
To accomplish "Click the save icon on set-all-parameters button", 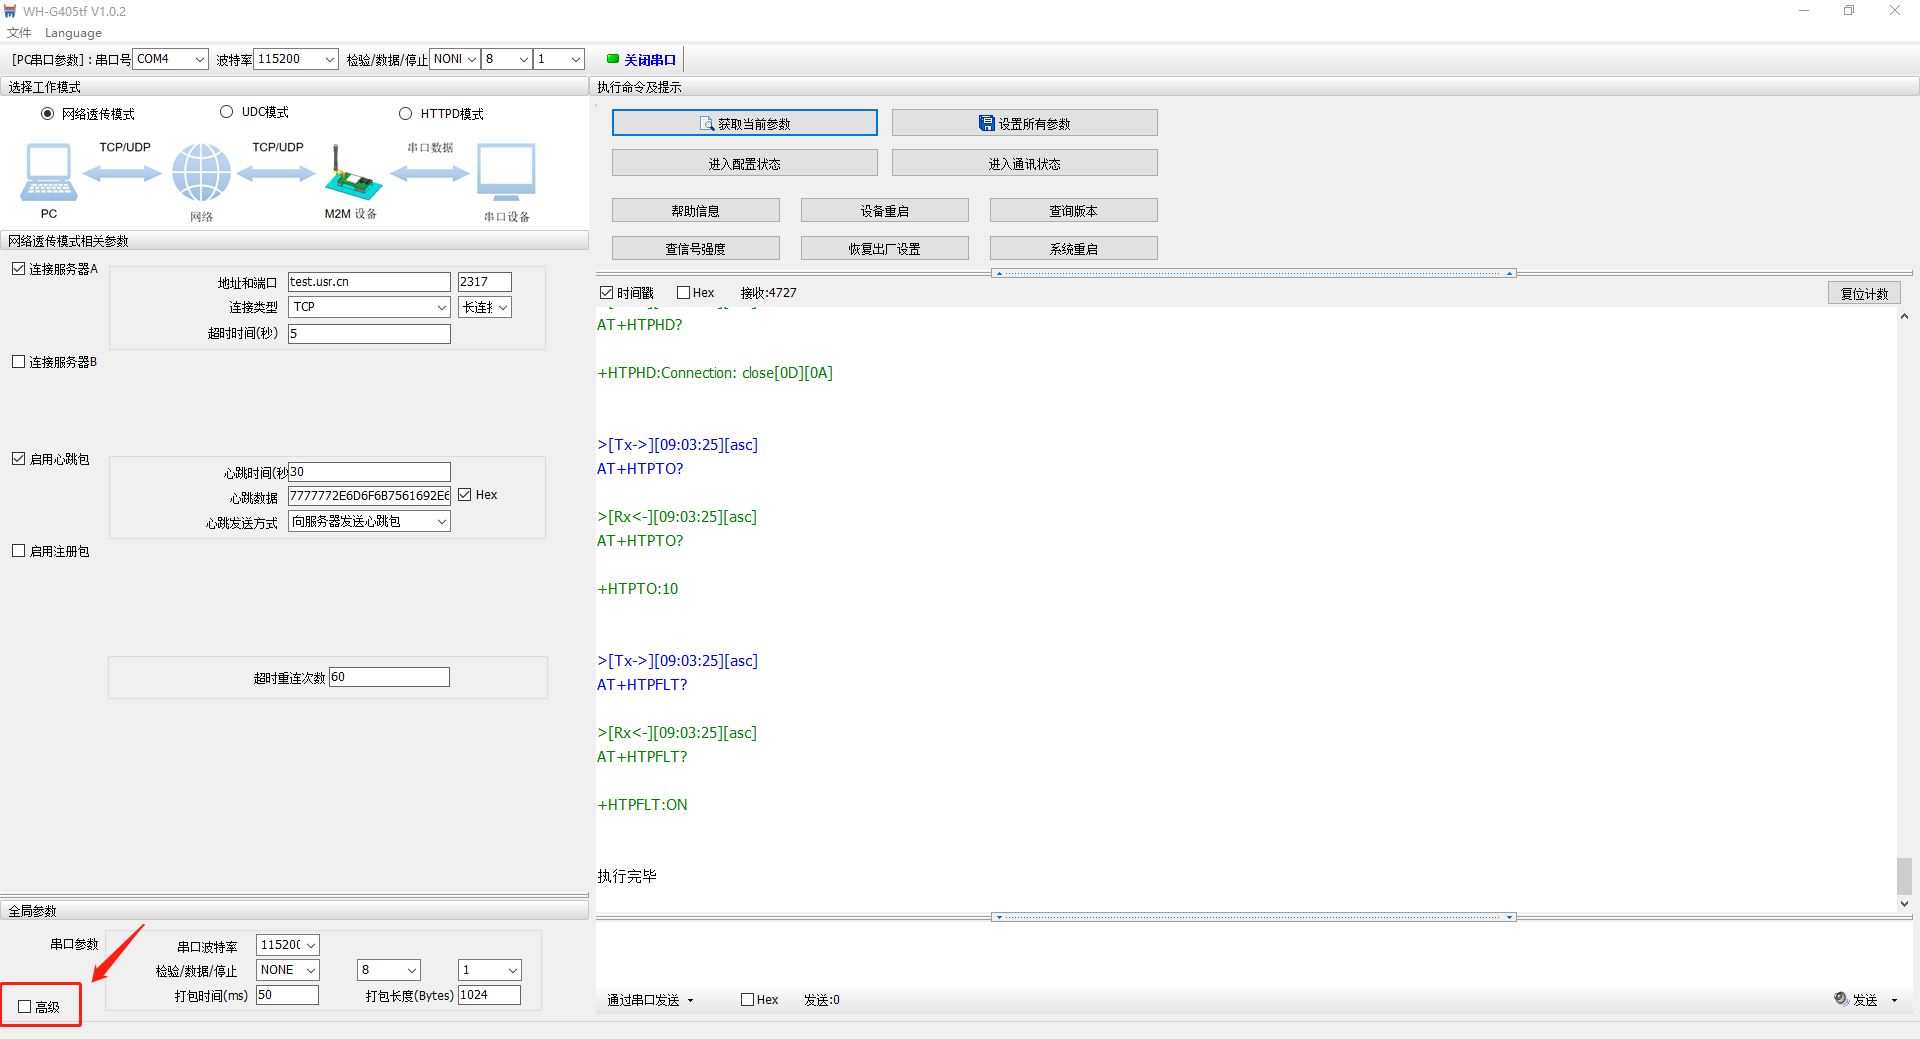I will pos(986,124).
